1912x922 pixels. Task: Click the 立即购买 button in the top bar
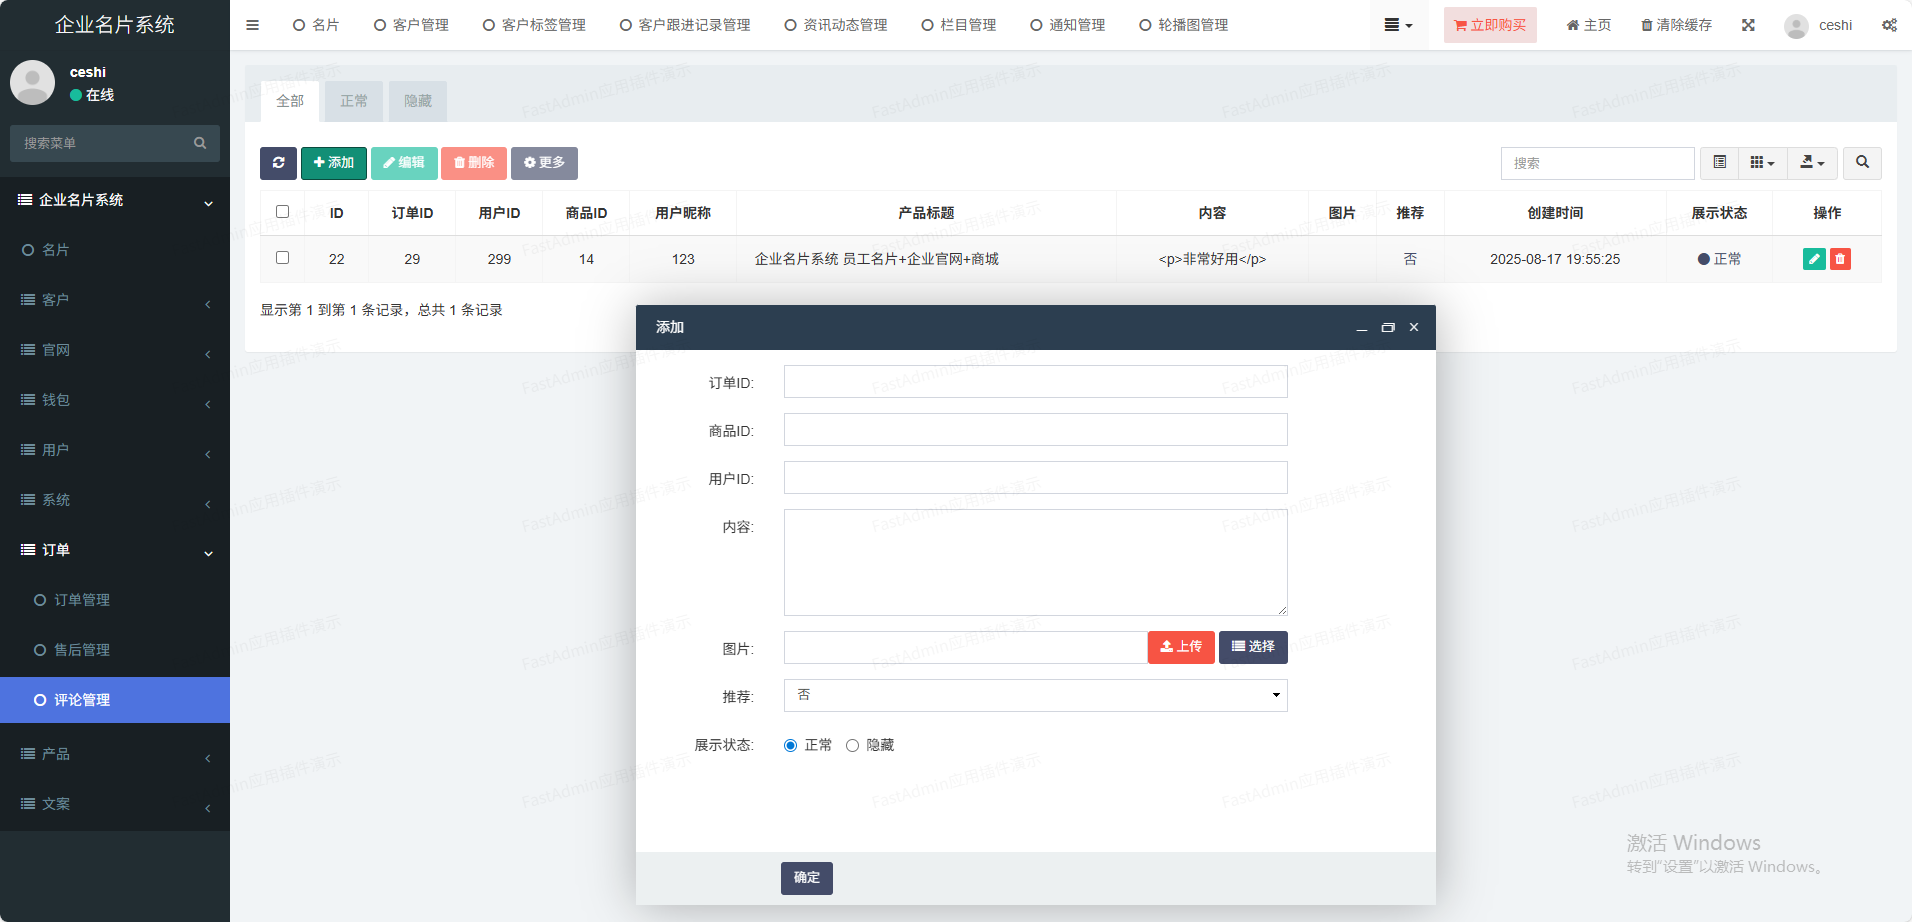click(x=1490, y=25)
